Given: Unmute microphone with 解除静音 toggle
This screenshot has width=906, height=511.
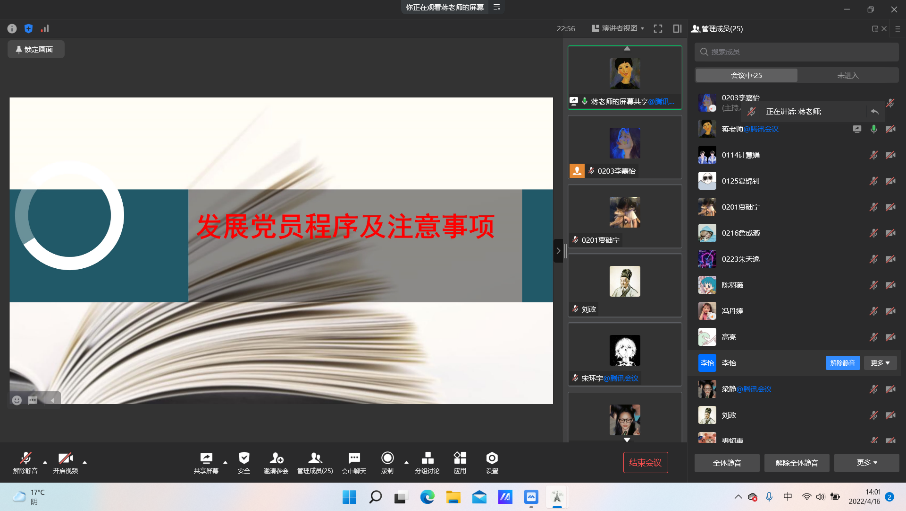Looking at the screenshot, I should coord(25,458).
